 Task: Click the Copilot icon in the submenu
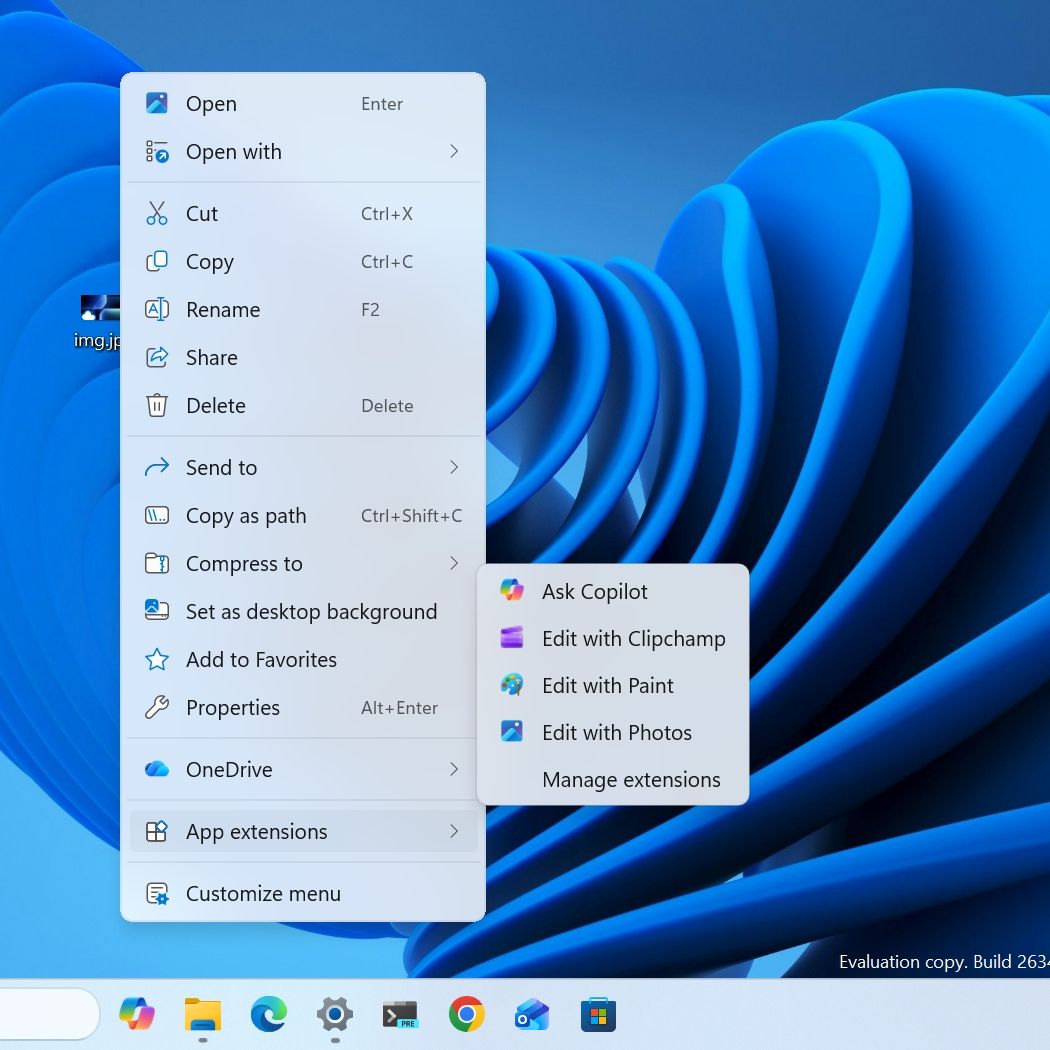coord(512,591)
